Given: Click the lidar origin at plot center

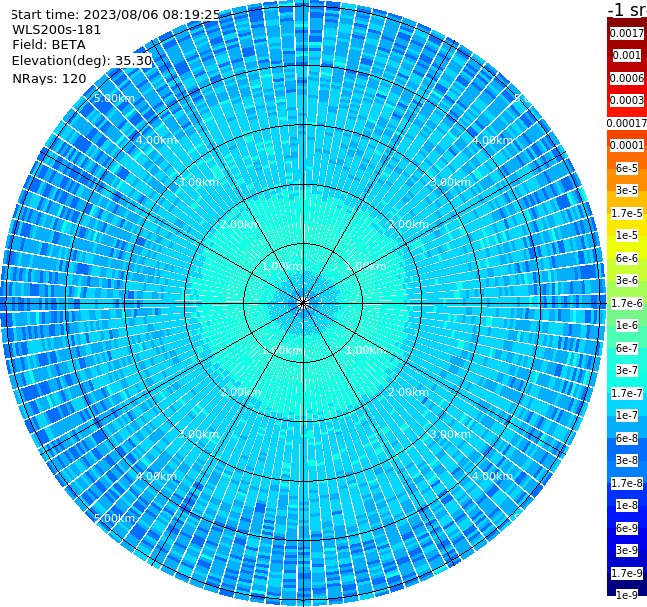Looking at the screenshot, I should (303, 304).
